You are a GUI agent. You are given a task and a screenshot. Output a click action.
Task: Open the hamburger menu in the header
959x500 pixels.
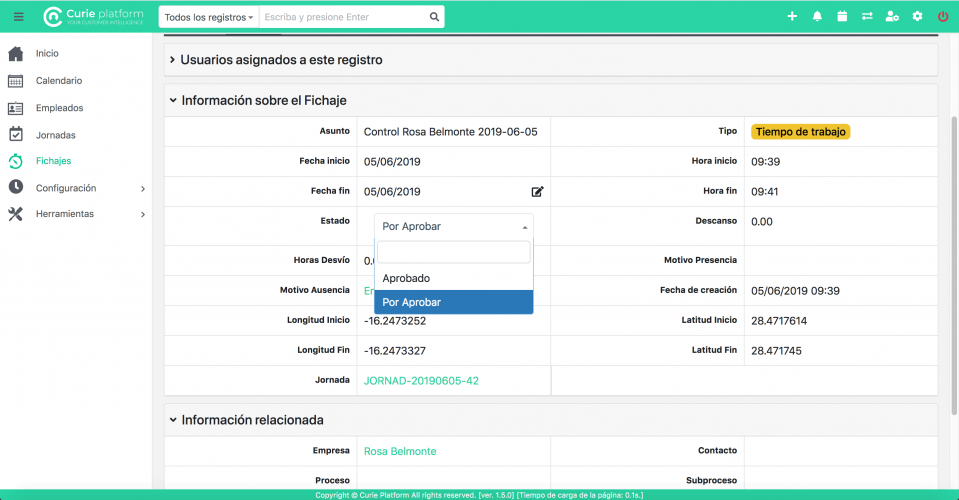(18, 16)
